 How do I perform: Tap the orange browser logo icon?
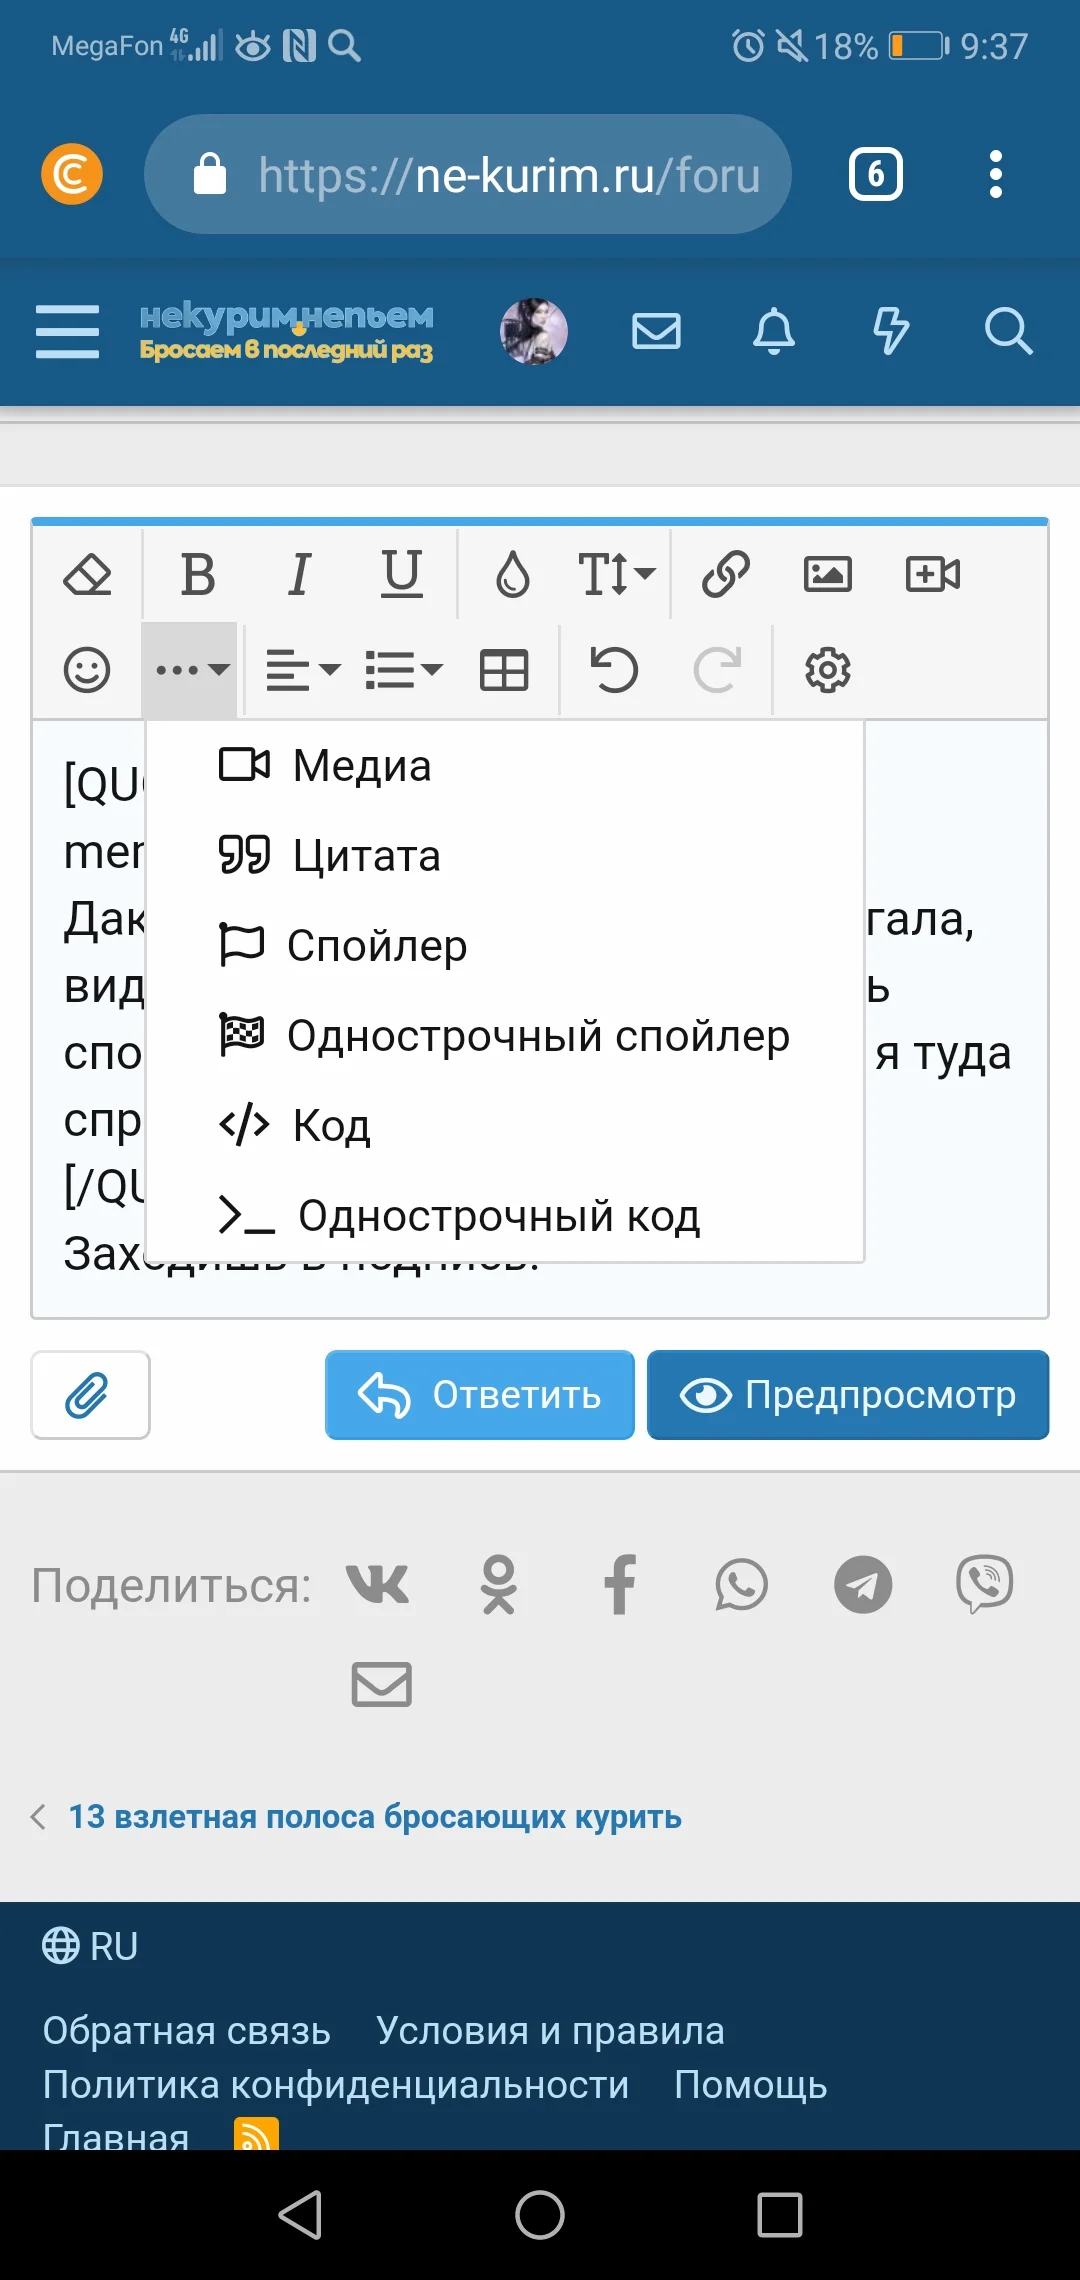coord(72,174)
